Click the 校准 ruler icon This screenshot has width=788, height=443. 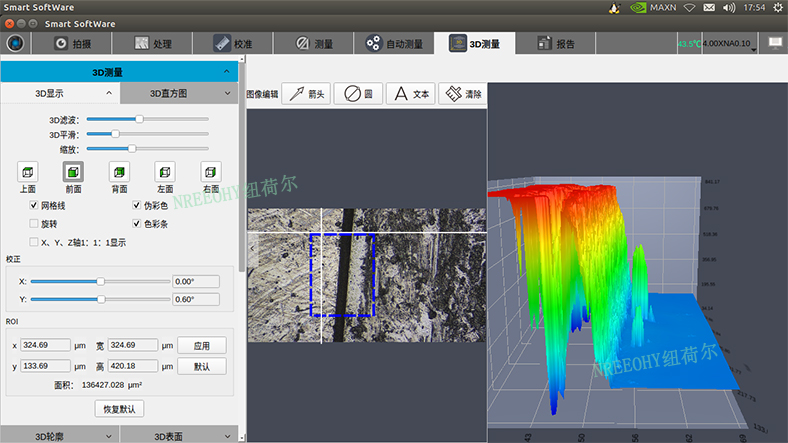[x=222, y=43]
